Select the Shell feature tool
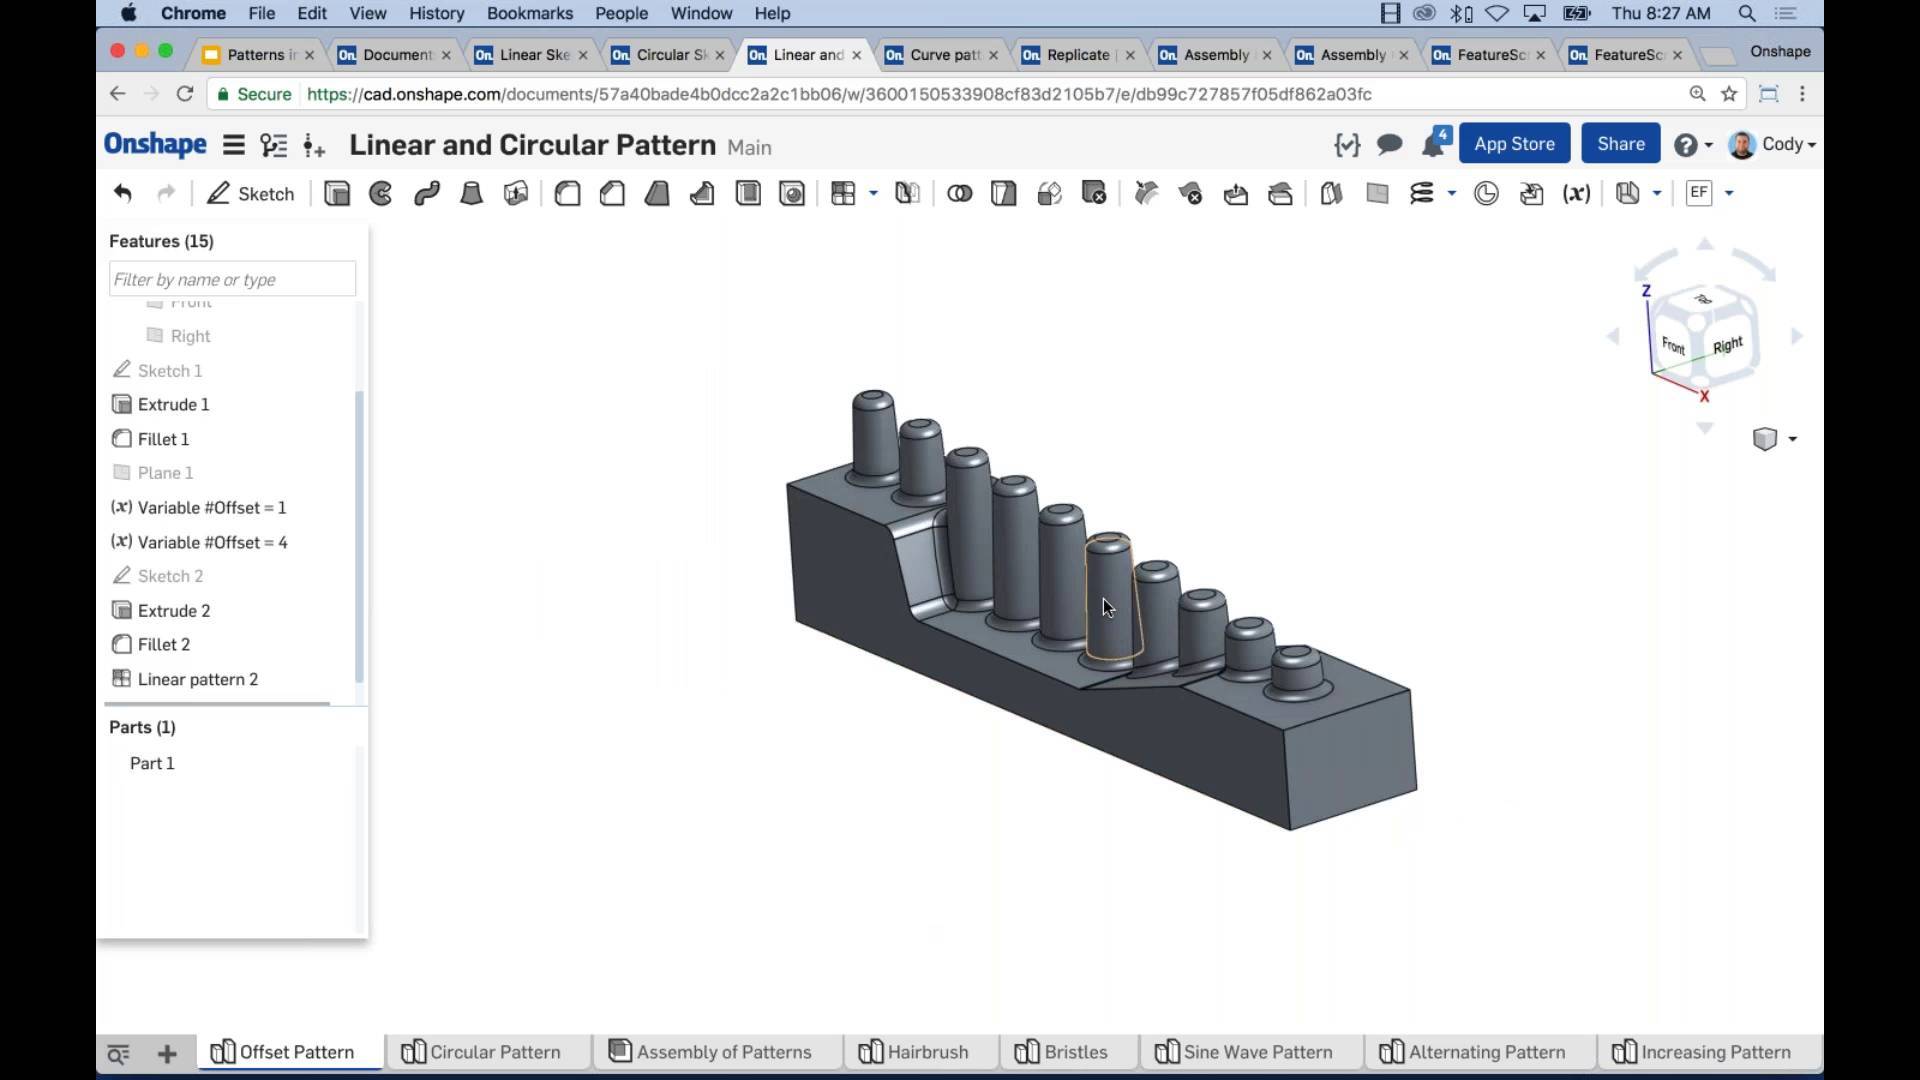The height and width of the screenshot is (1080, 1920). tap(748, 193)
